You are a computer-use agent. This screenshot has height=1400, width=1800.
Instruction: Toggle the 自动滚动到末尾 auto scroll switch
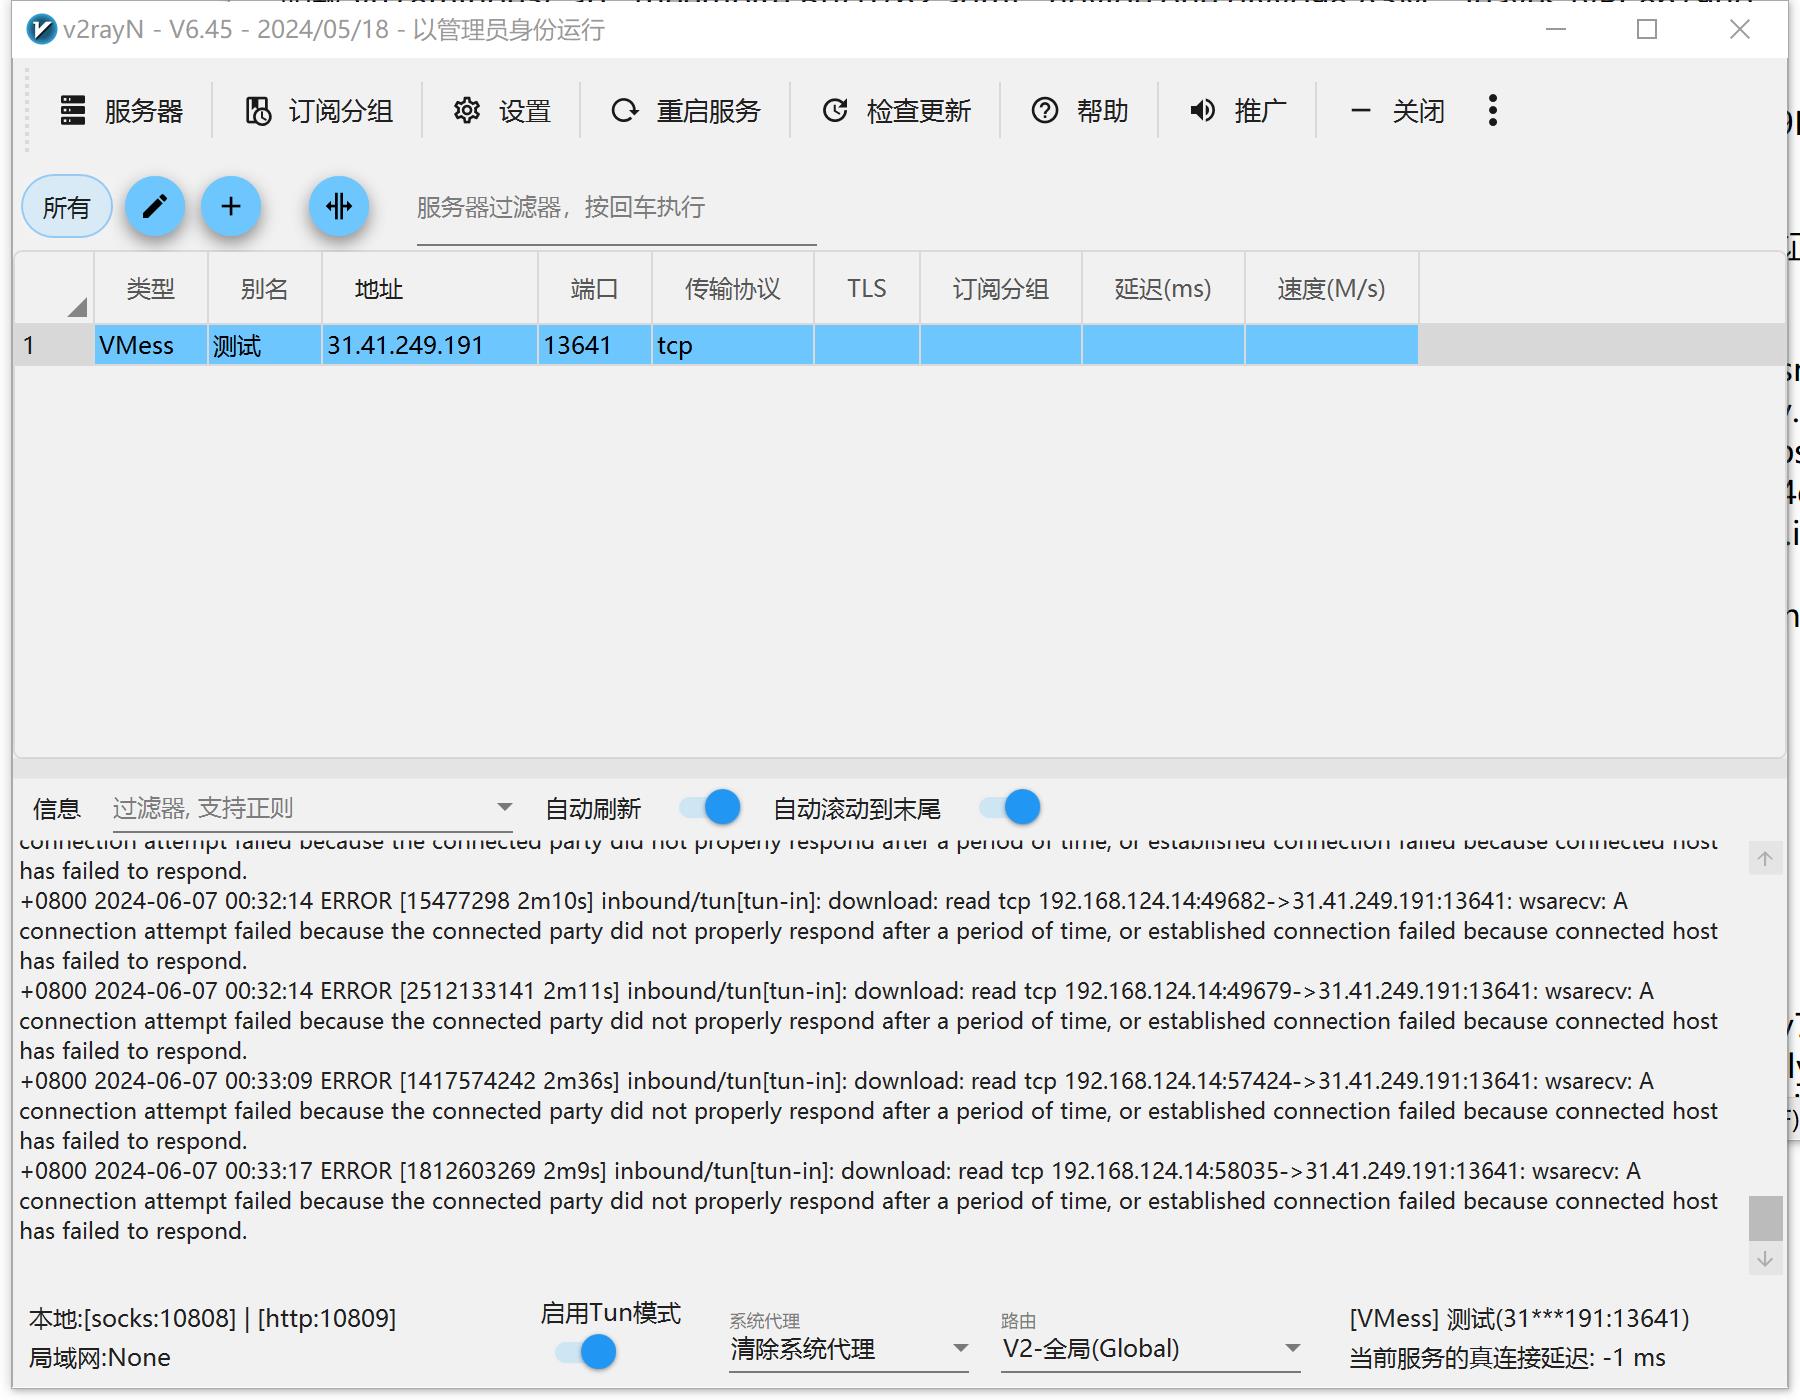(1010, 807)
